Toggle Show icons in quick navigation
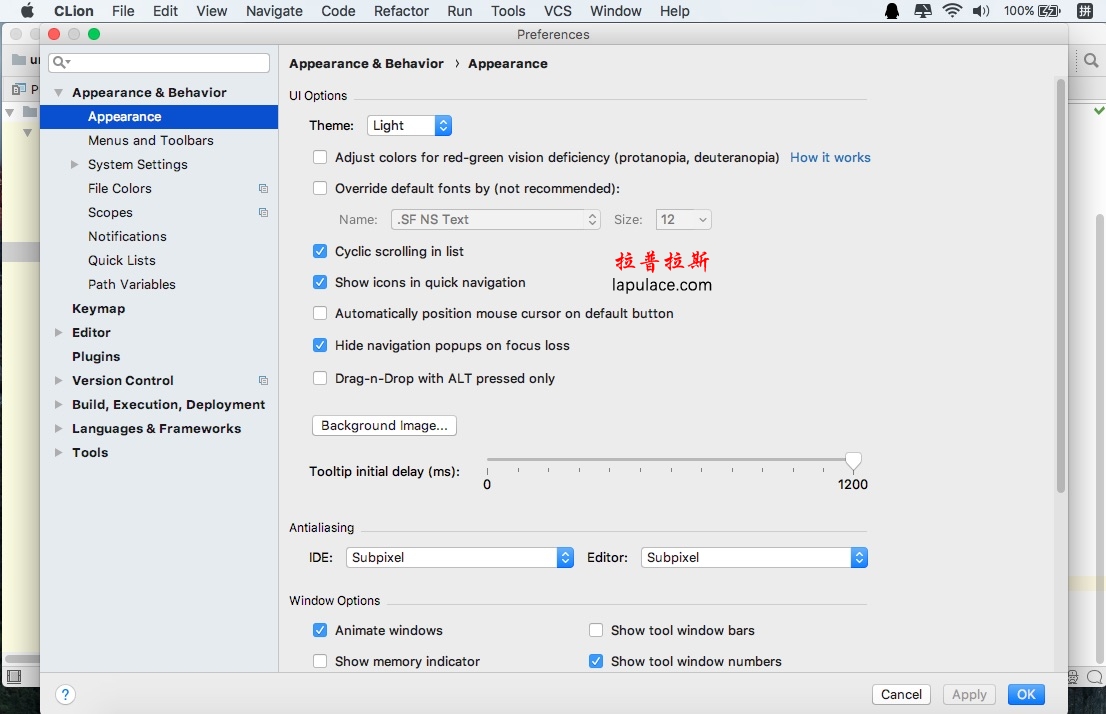Viewport: 1106px width, 714px height. click(320, 282)
